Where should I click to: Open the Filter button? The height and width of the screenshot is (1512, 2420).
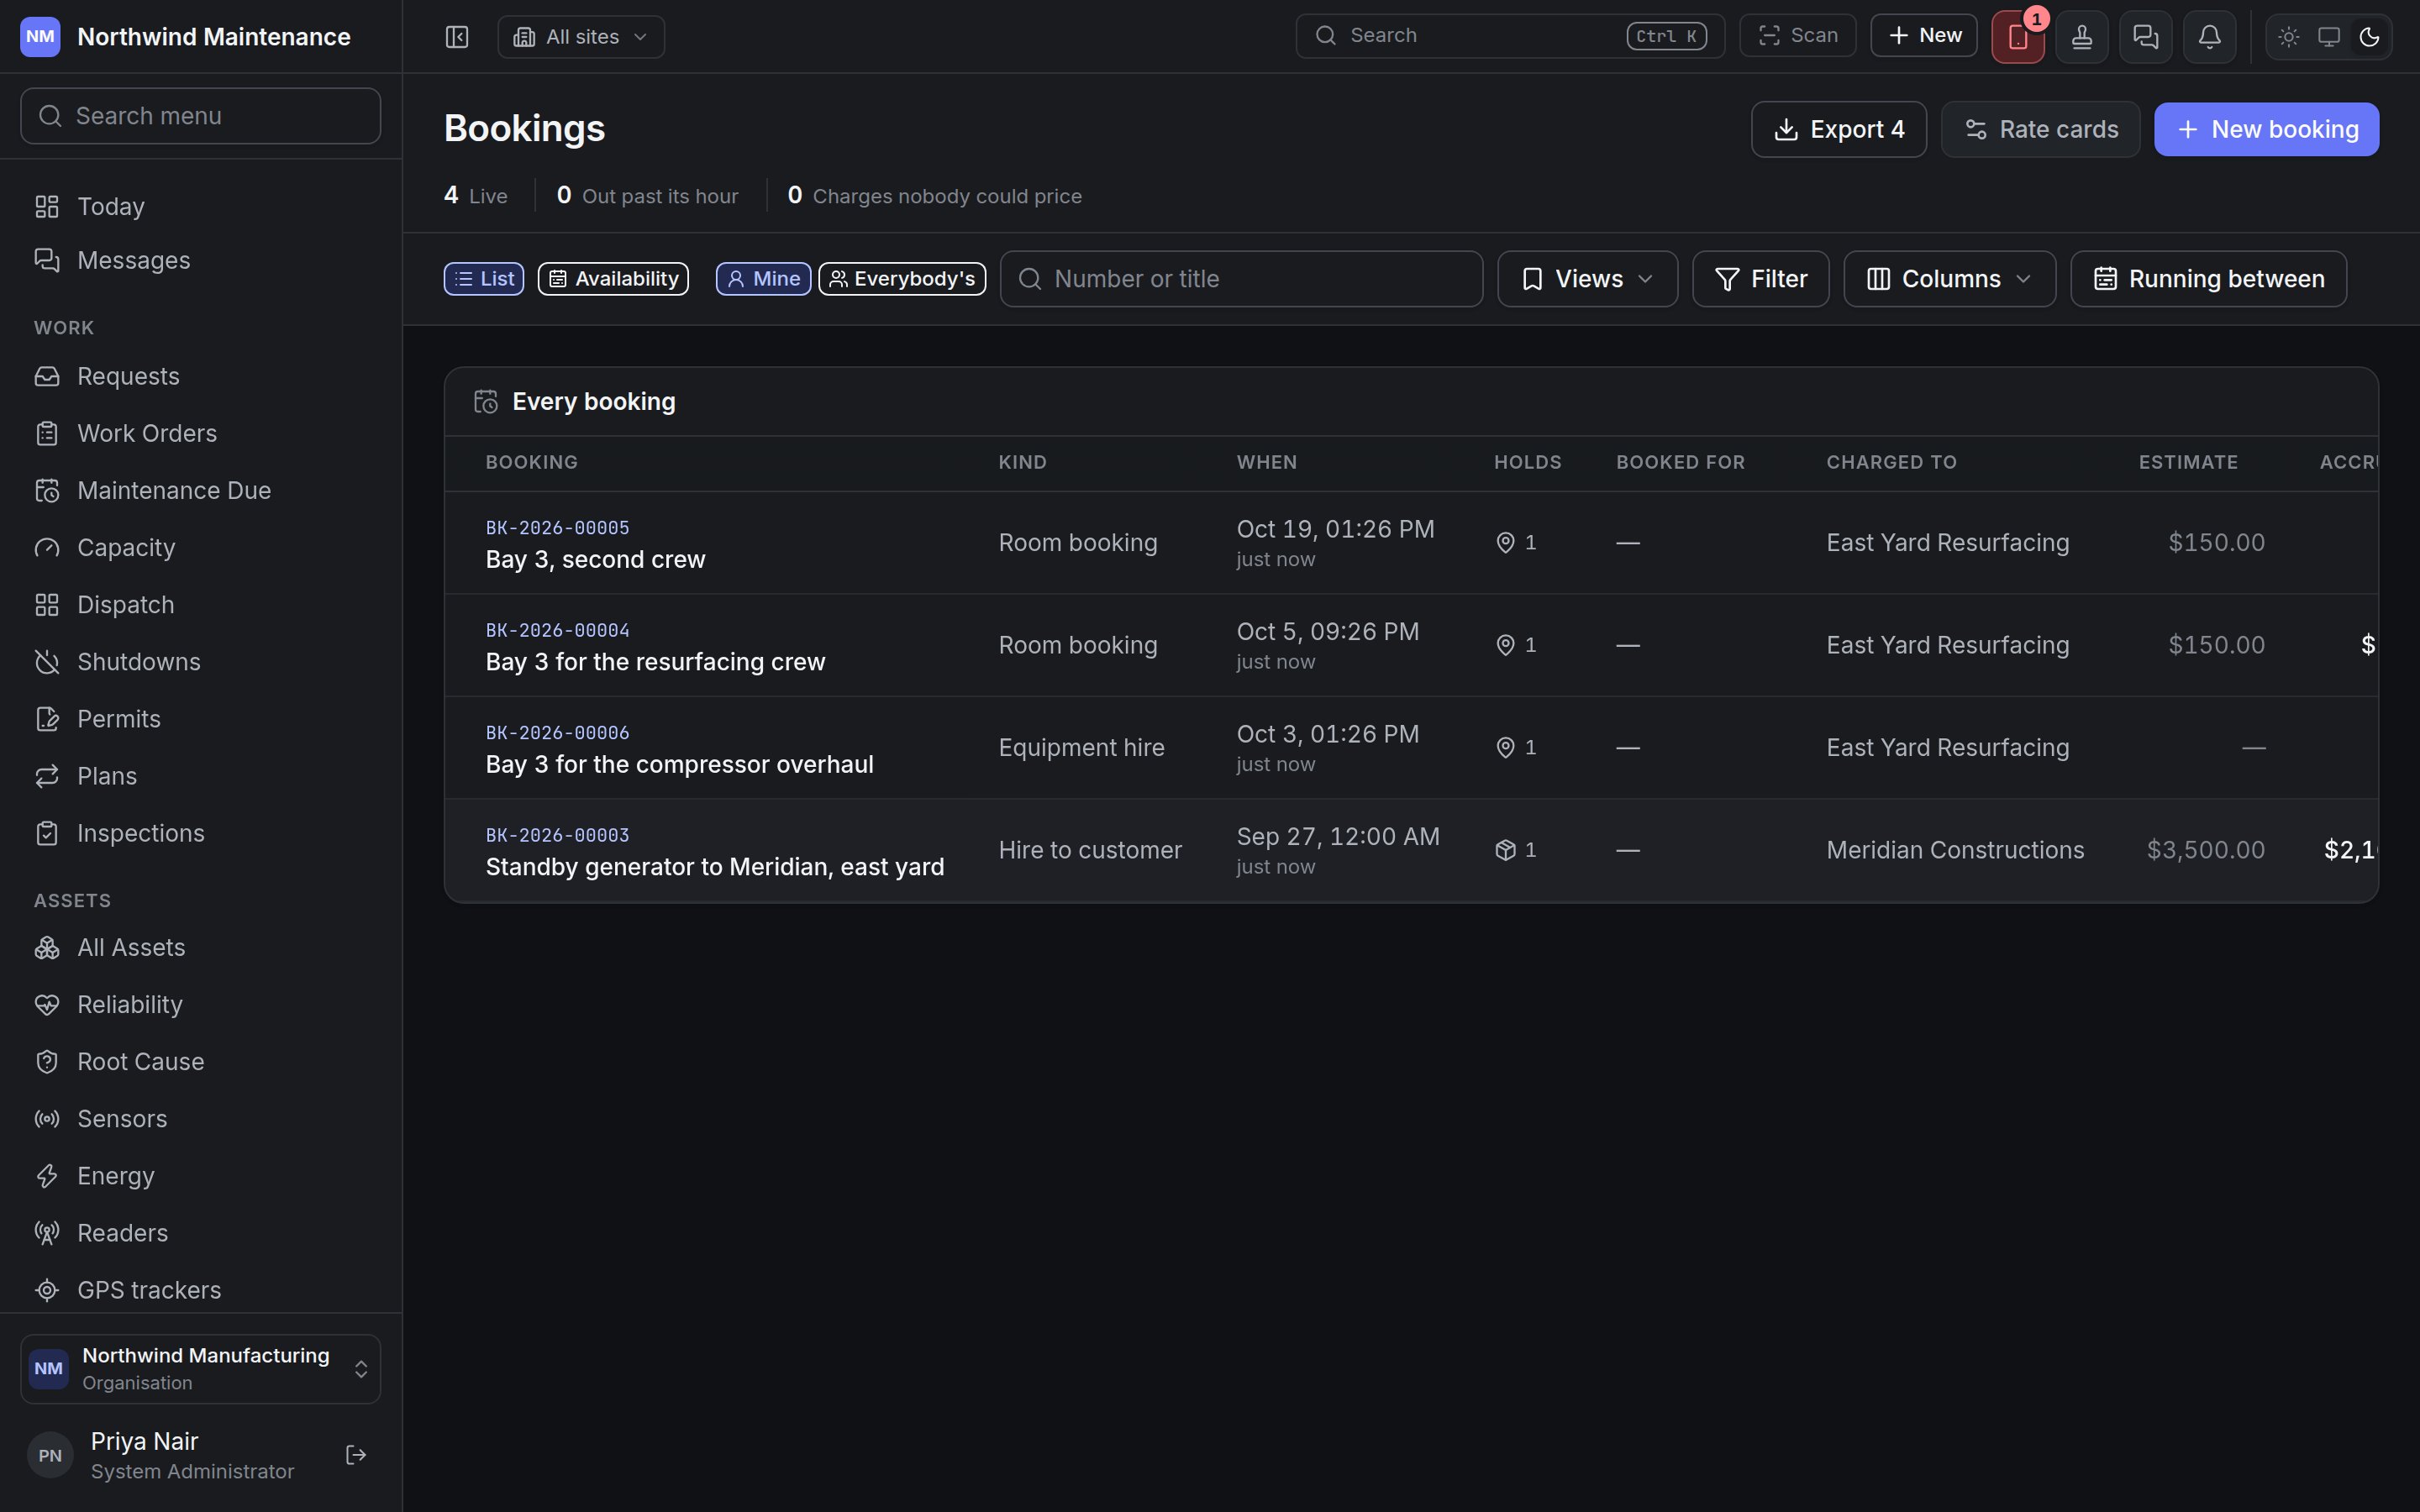pyautogui.click(x=1760, y=279)
